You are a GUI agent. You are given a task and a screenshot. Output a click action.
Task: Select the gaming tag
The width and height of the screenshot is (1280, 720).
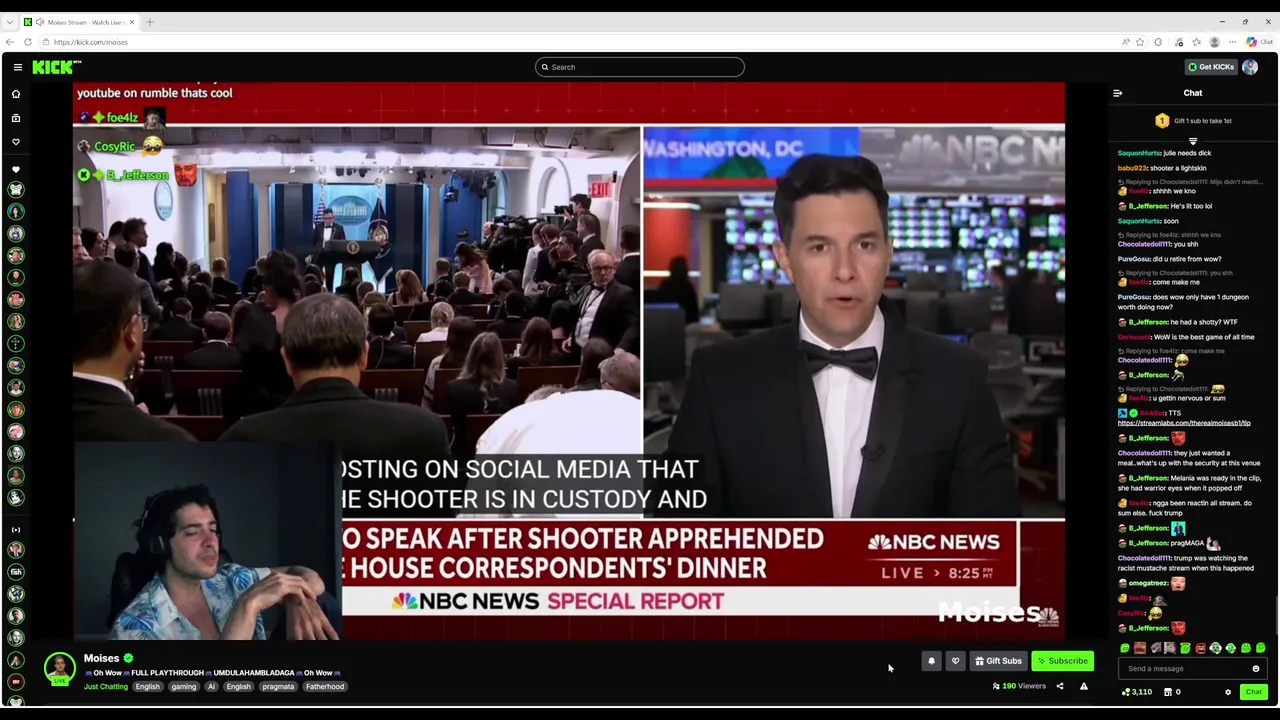(183, 687)
